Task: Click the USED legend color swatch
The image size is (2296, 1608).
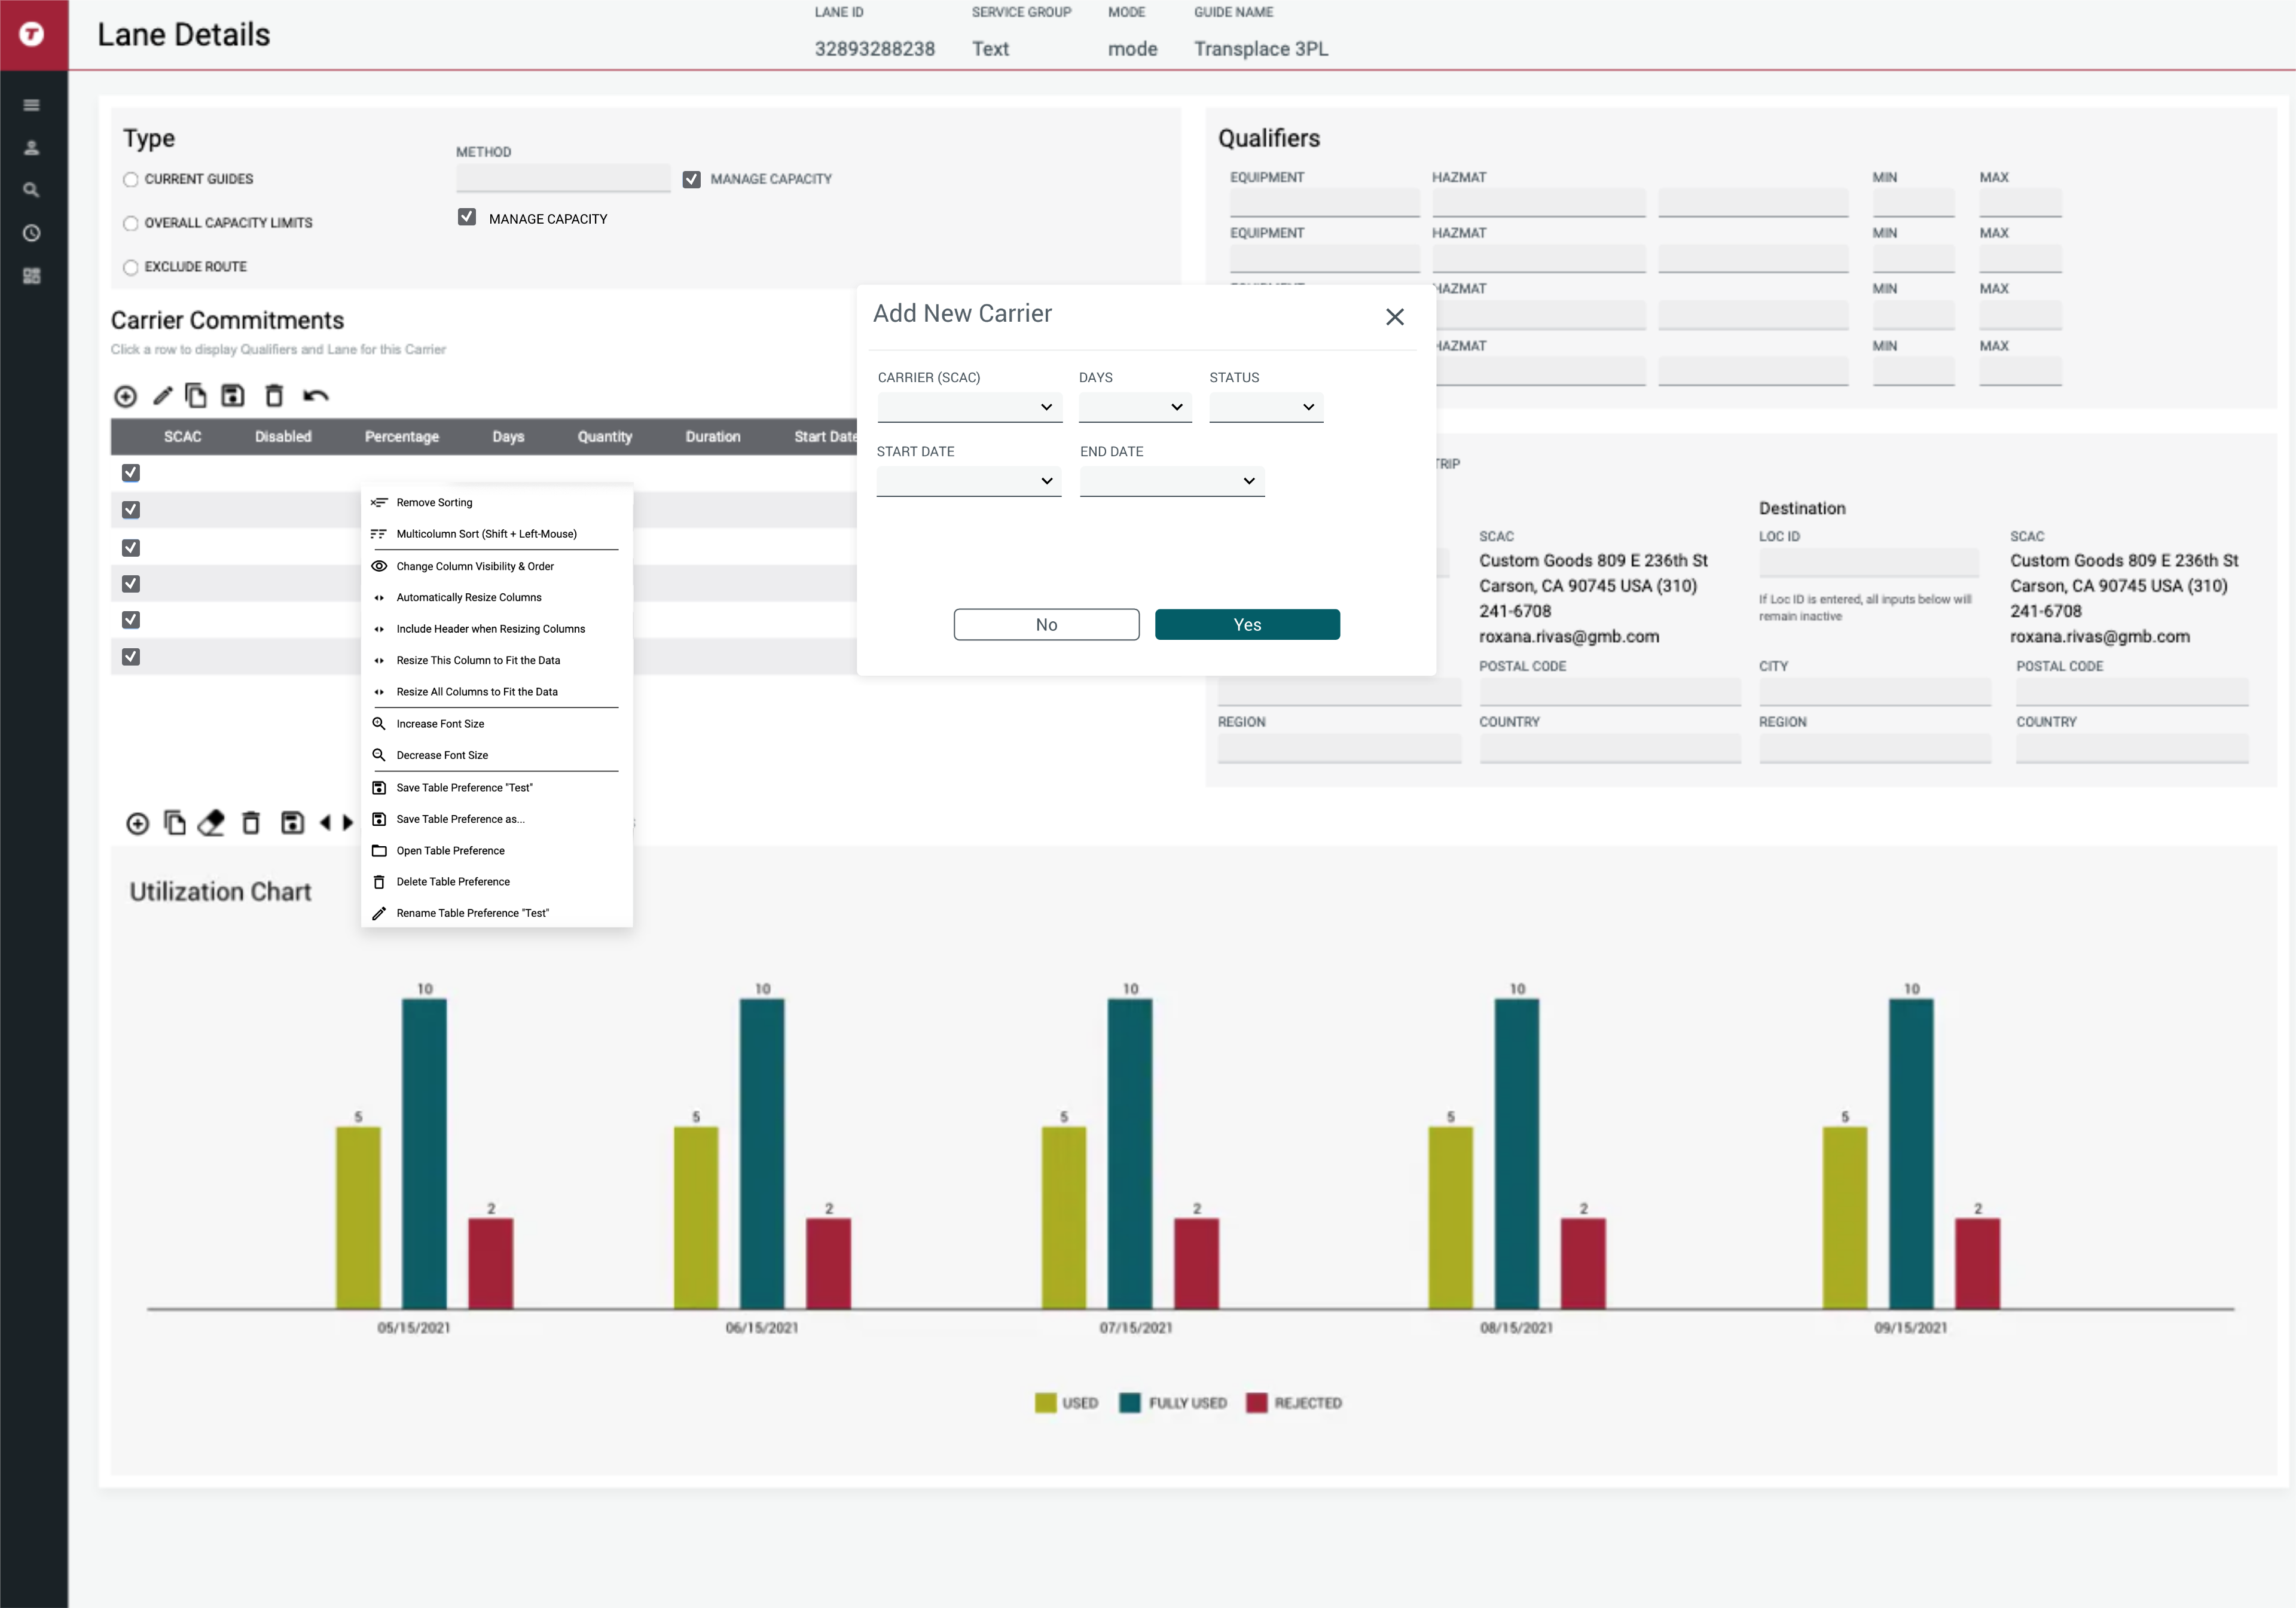Action: (x=1045, y=1403)
